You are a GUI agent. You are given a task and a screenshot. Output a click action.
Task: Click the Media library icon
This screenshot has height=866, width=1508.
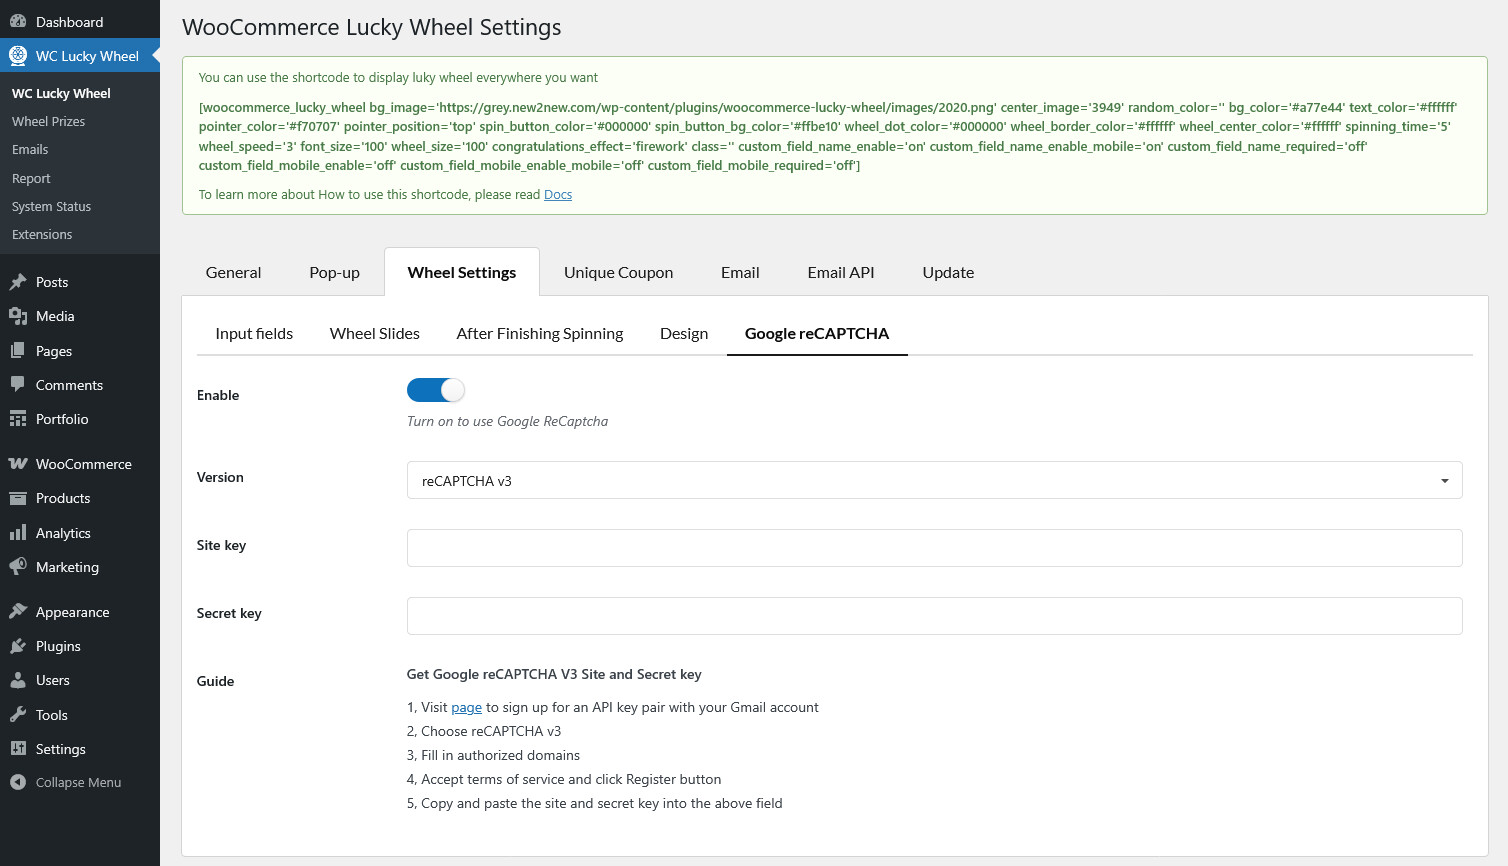[x=18, y=316]
